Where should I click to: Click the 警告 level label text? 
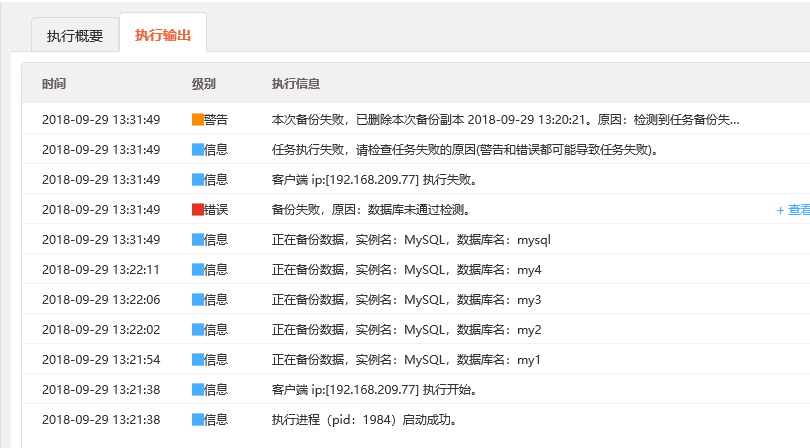click(216, 120)
